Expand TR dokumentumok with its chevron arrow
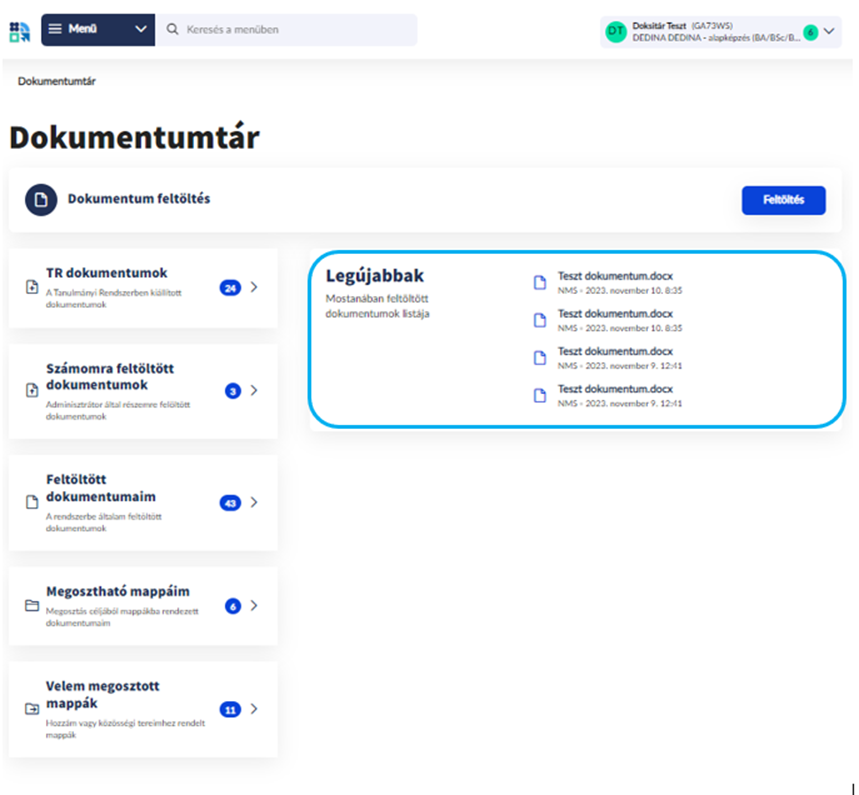859x795 pixels. tap(254, 288)
